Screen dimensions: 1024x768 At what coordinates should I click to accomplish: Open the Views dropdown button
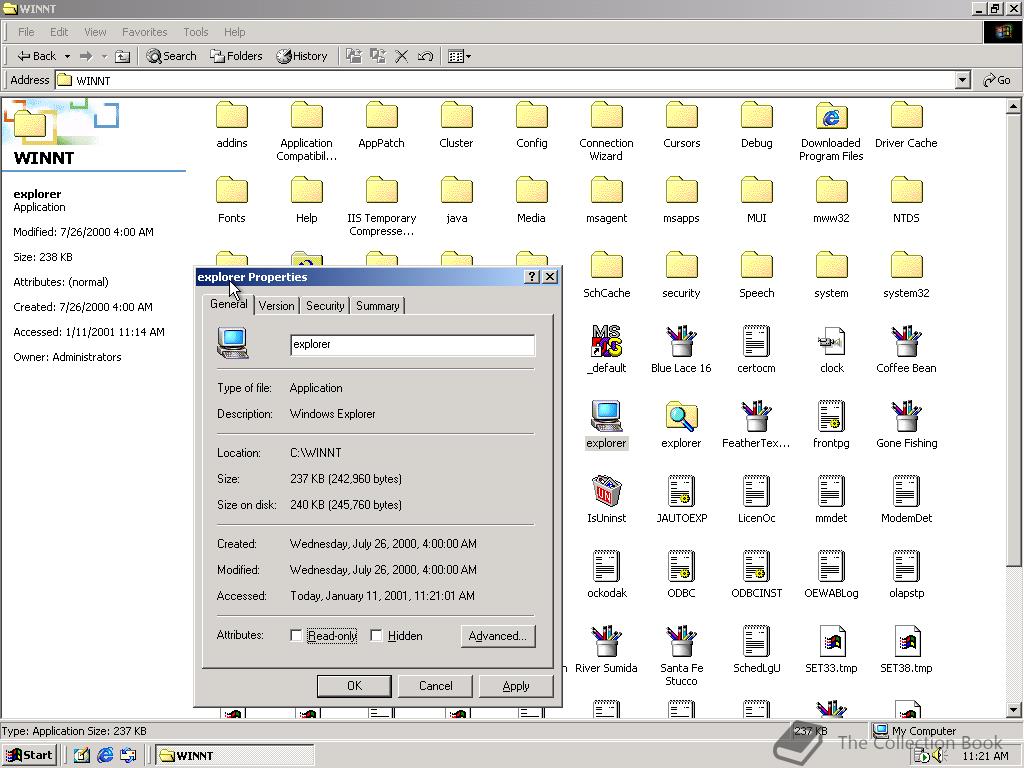tap(460, 56)
